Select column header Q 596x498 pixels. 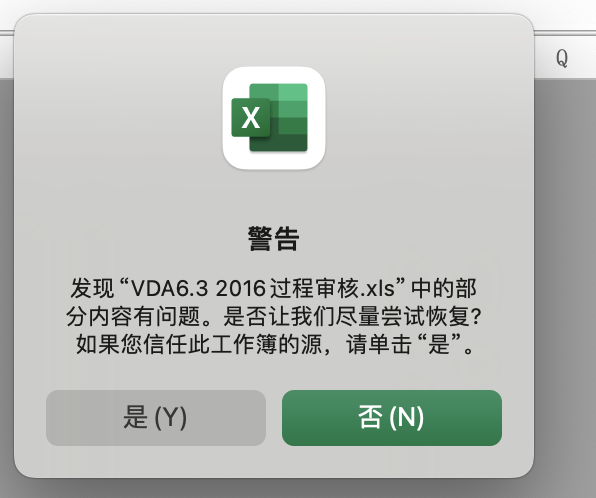[562, 58]
